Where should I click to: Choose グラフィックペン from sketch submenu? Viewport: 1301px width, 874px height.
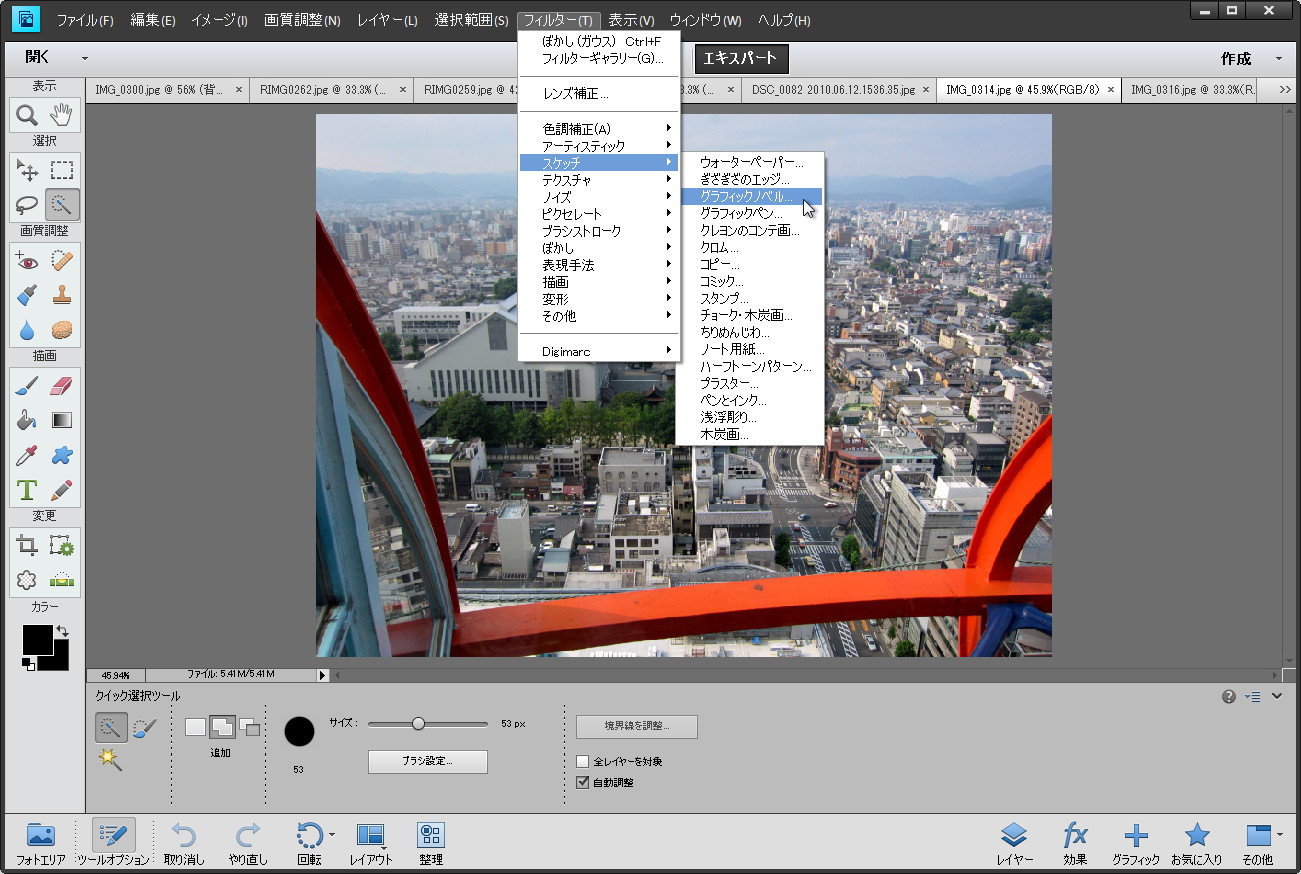[x=741, y=214]
